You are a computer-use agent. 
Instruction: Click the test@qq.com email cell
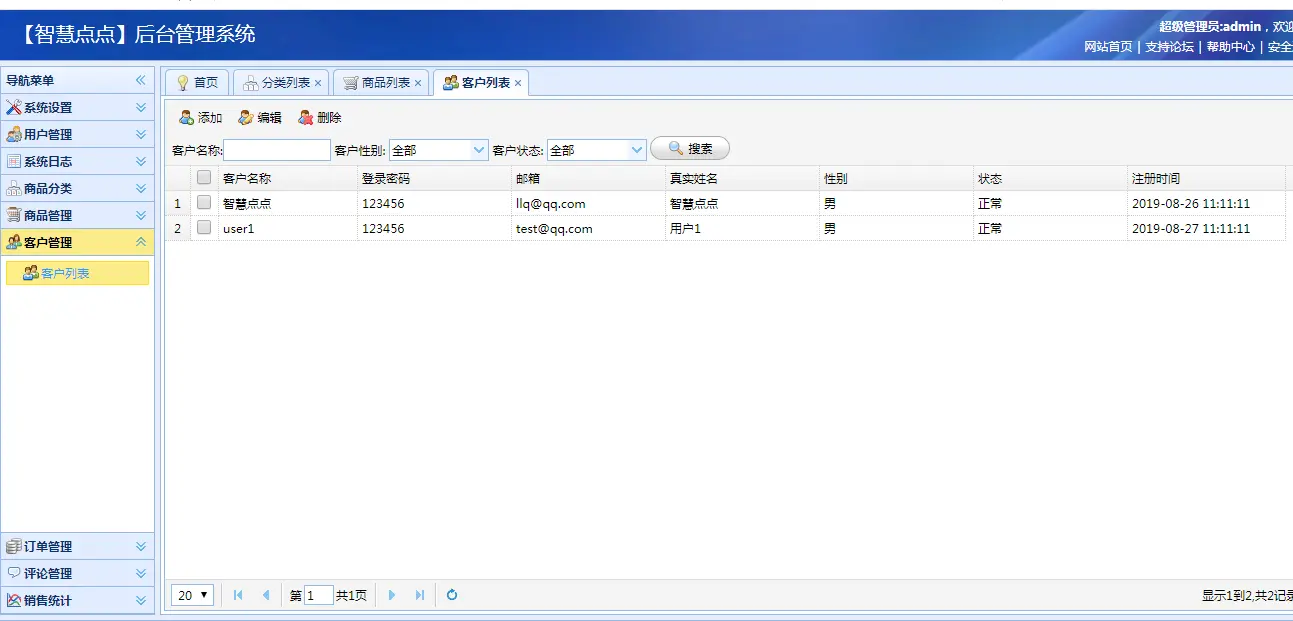(x=589, y=228)
